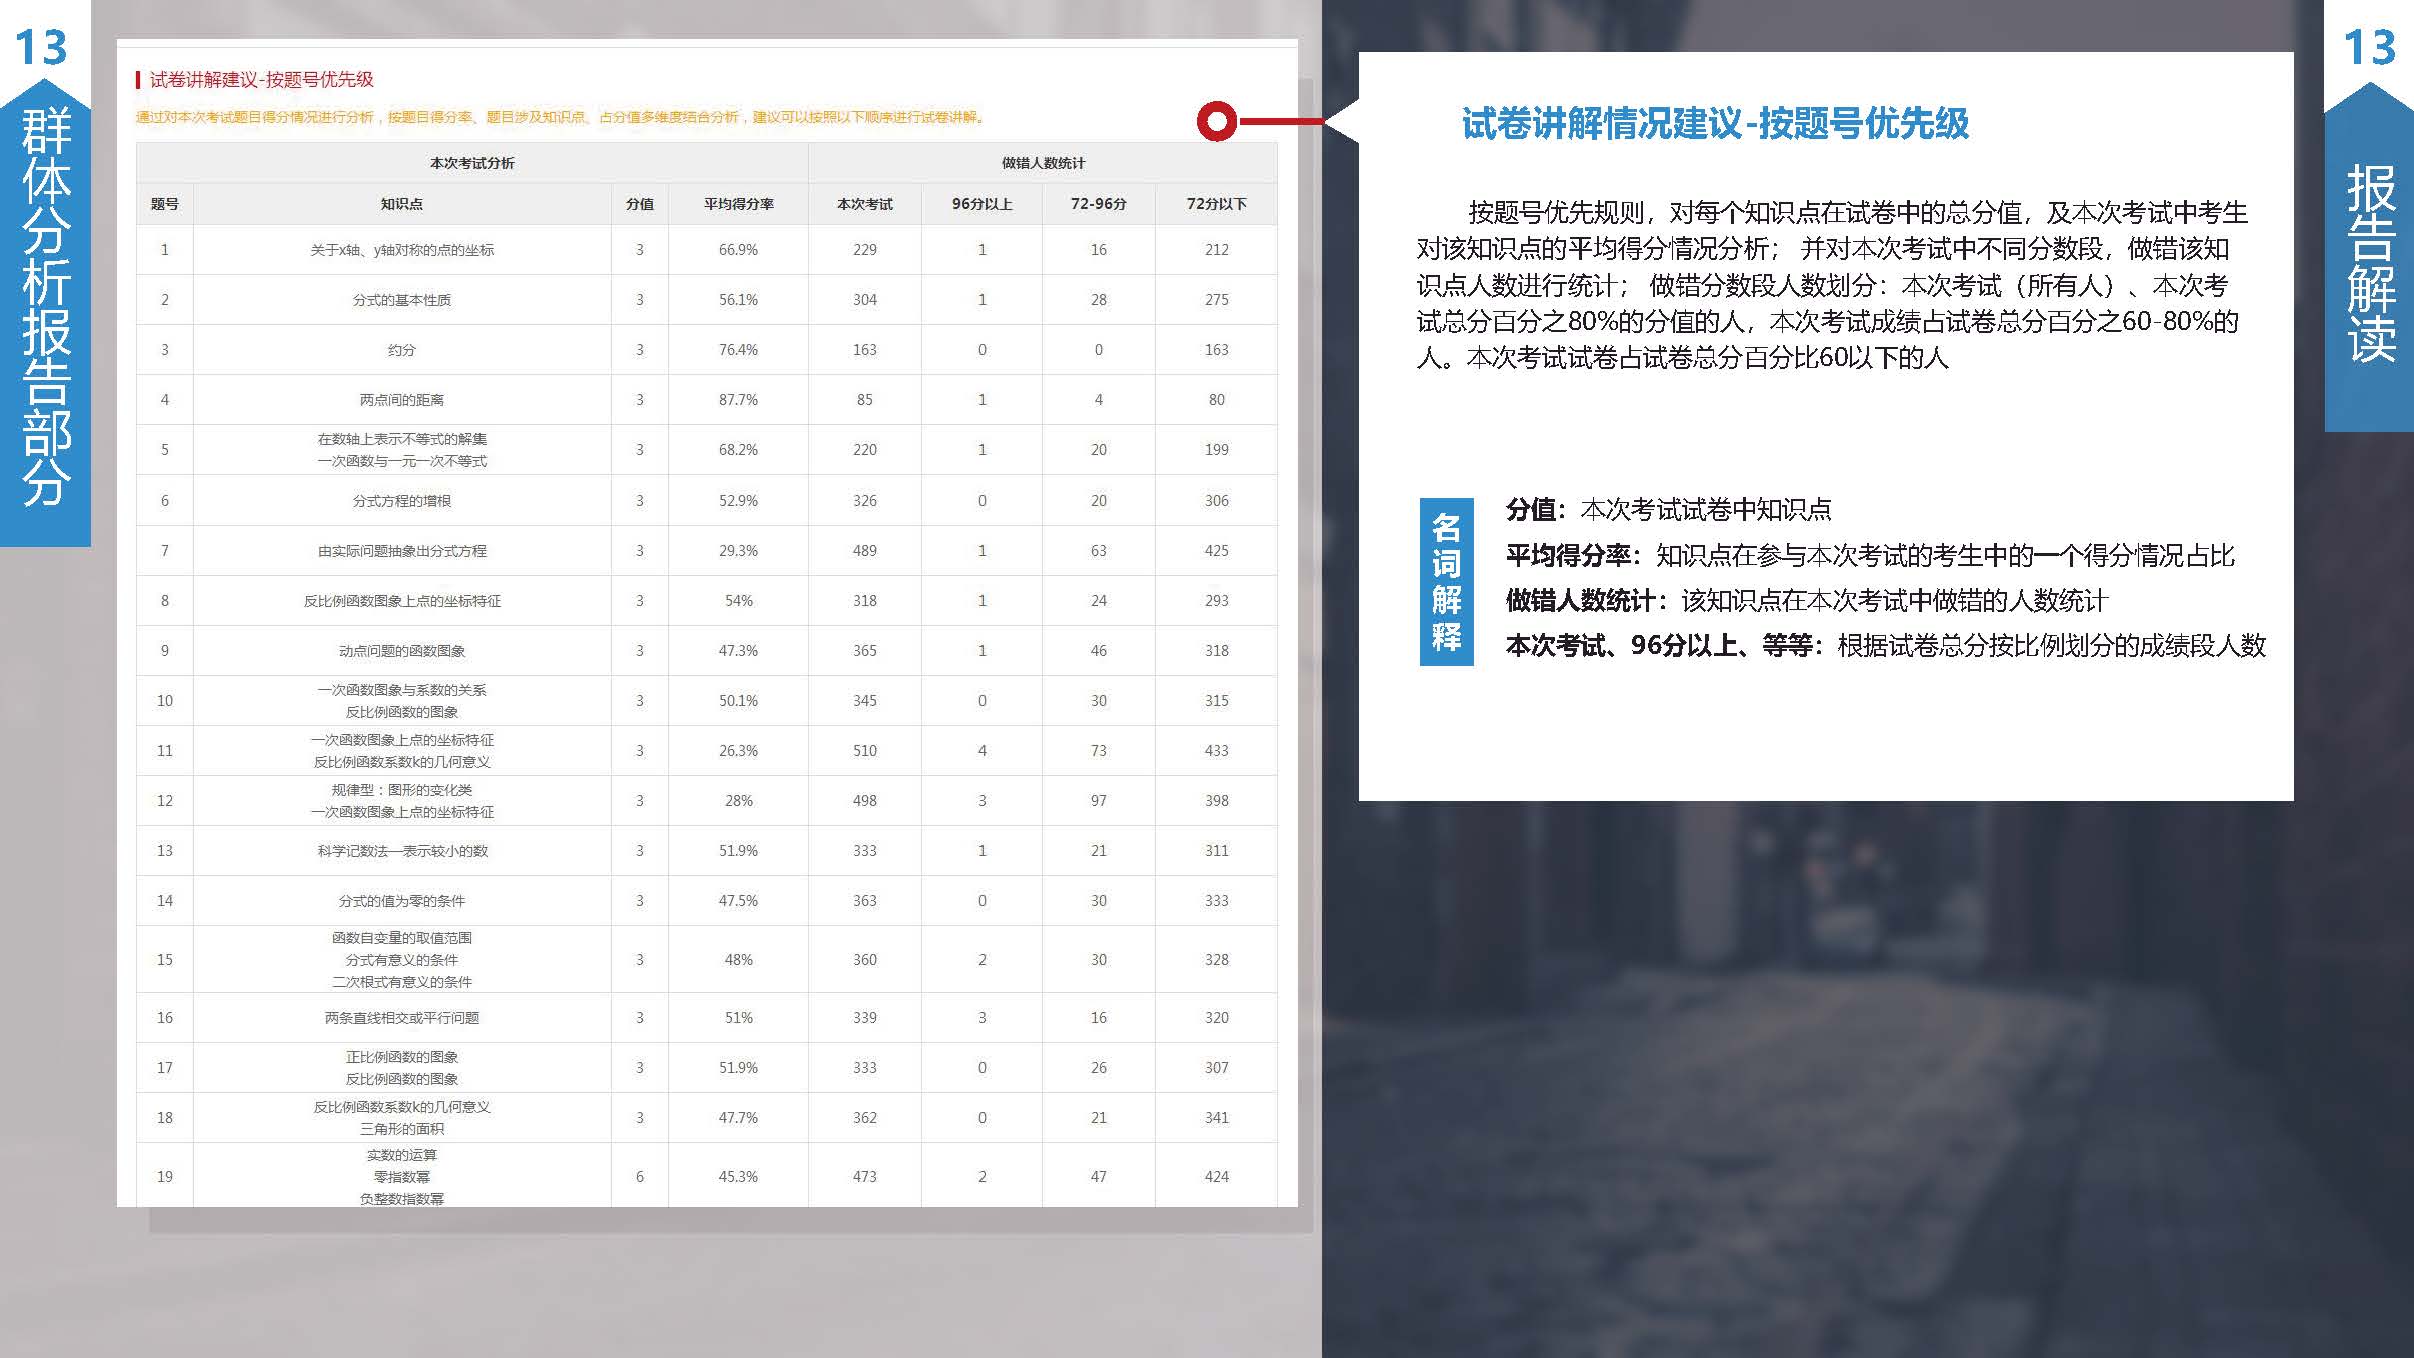The width and height of the screenshot is (2414, 1358).
Task: Click the 做错人数统计 column group header
Action: coord(1042,163)
